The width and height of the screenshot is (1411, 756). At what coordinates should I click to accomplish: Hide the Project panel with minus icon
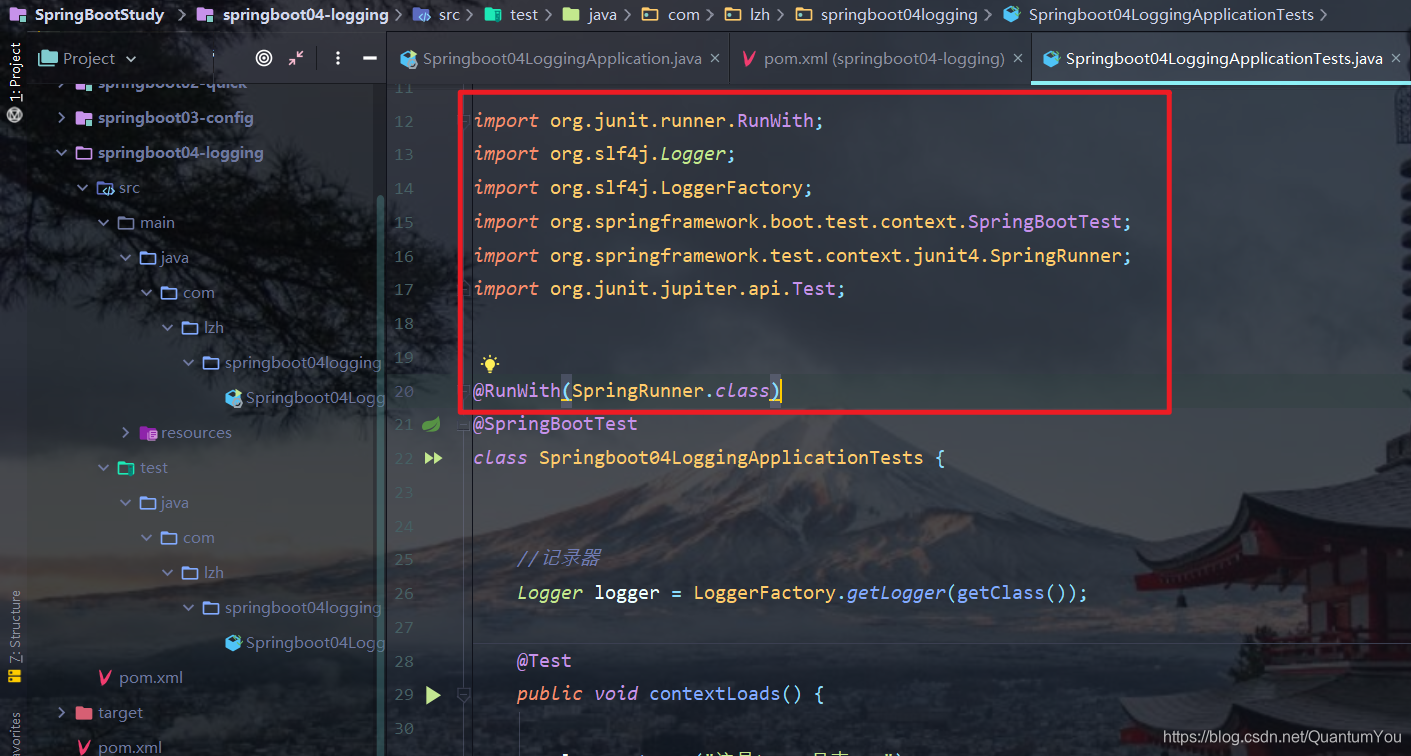(369, 58)
